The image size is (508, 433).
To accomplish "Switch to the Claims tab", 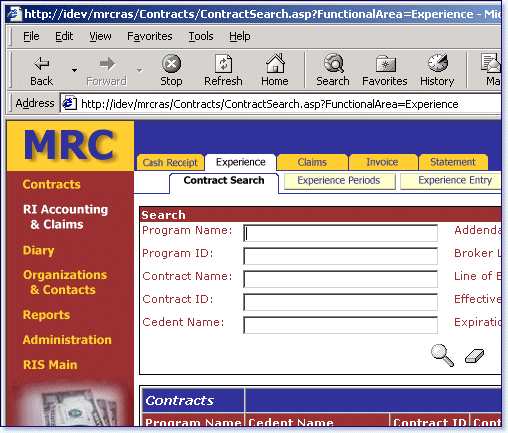I will tap(312, 162).
